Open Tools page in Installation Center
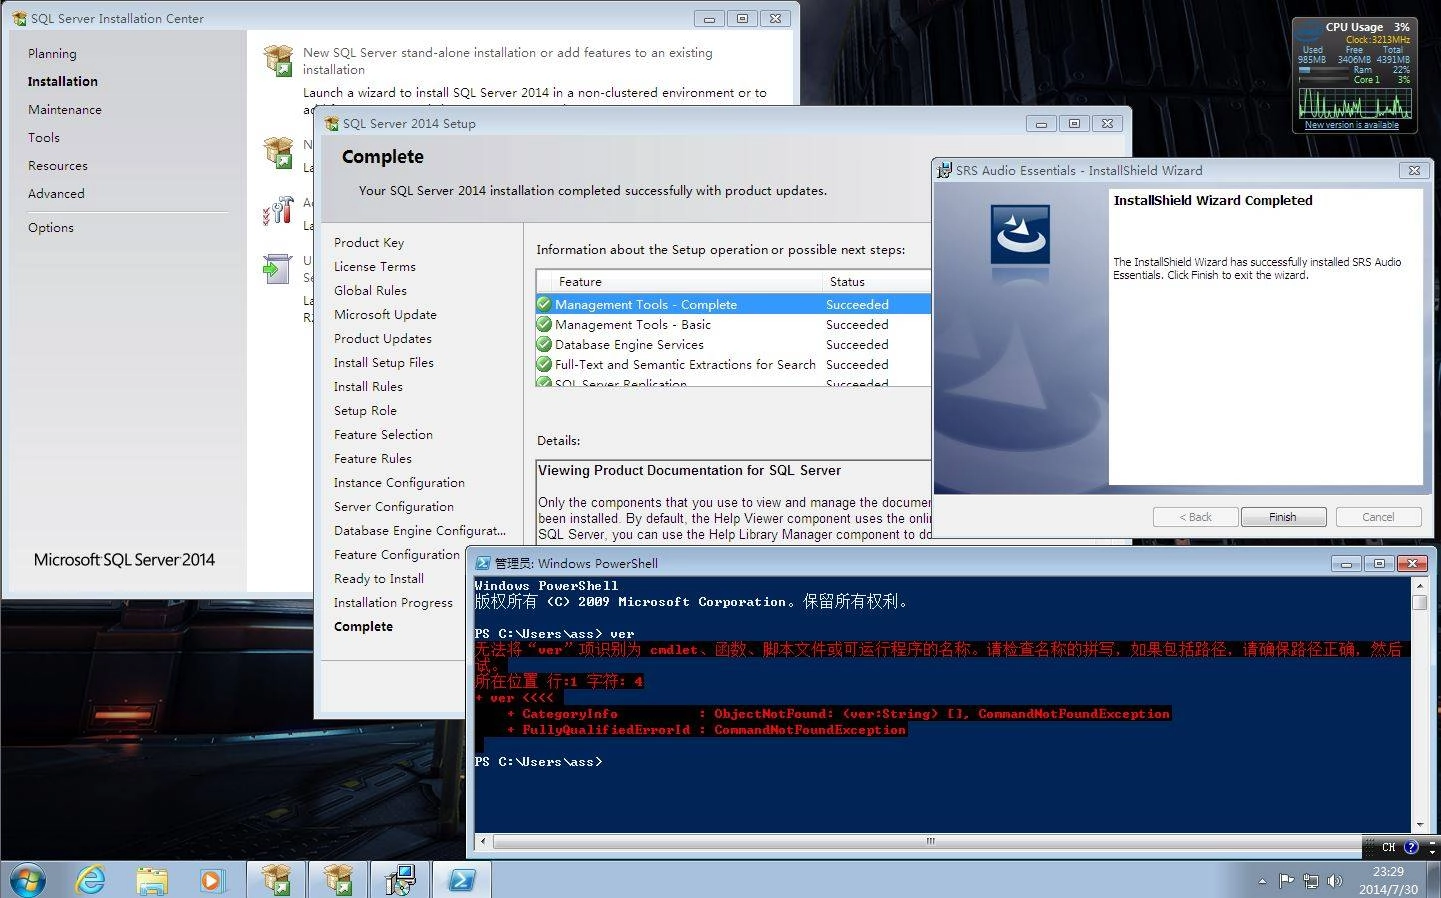 [x=44, y=138]
